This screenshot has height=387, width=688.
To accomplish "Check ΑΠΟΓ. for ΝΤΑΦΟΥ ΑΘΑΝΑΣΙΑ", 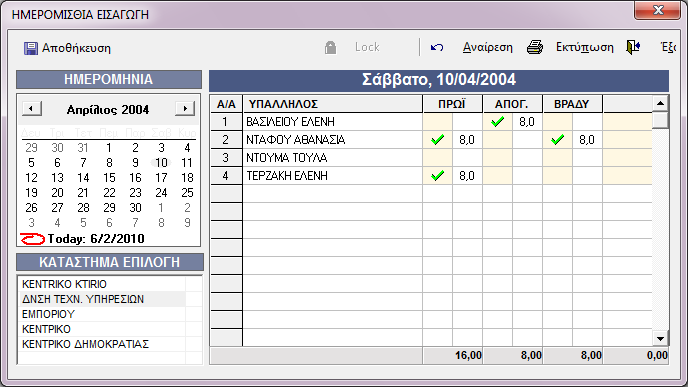I will pyautogui.click(x=498, y=140).
